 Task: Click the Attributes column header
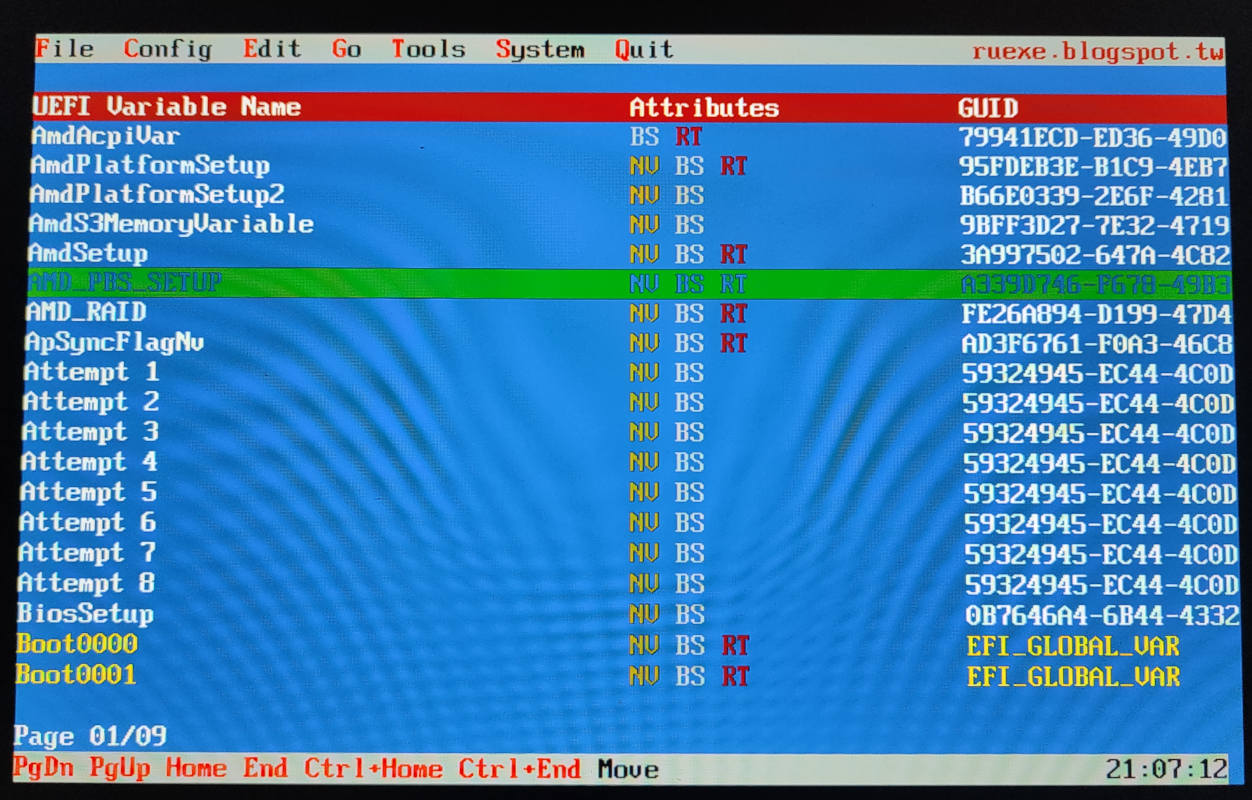click(703, 108)
